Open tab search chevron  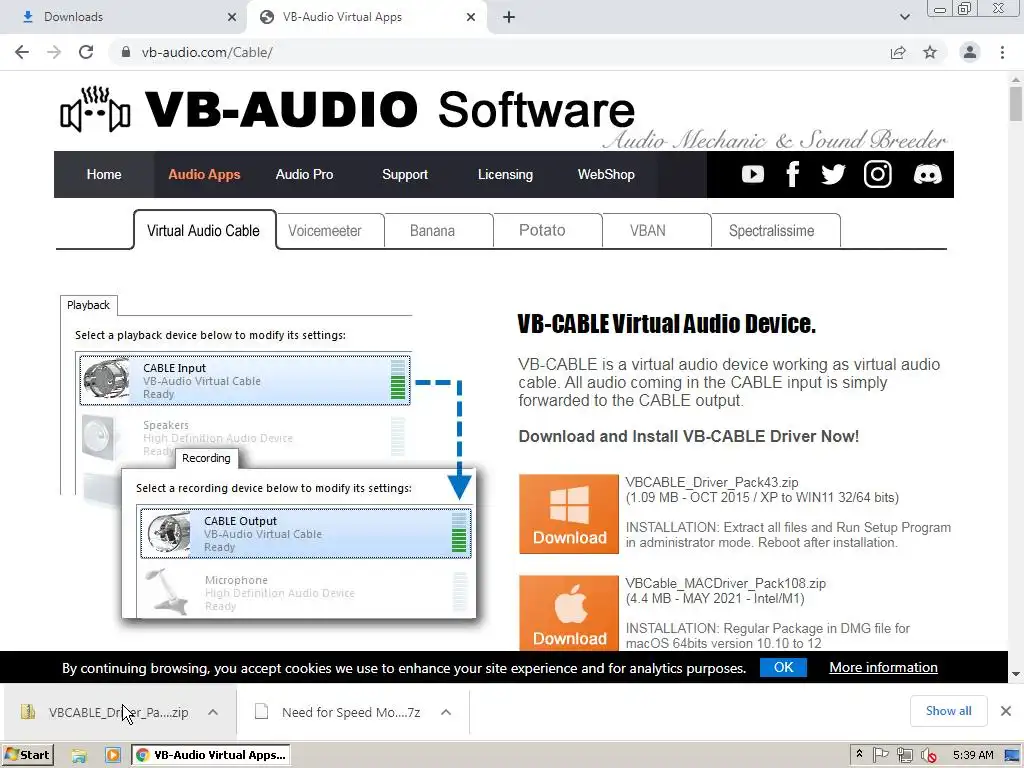pos(904,17)
